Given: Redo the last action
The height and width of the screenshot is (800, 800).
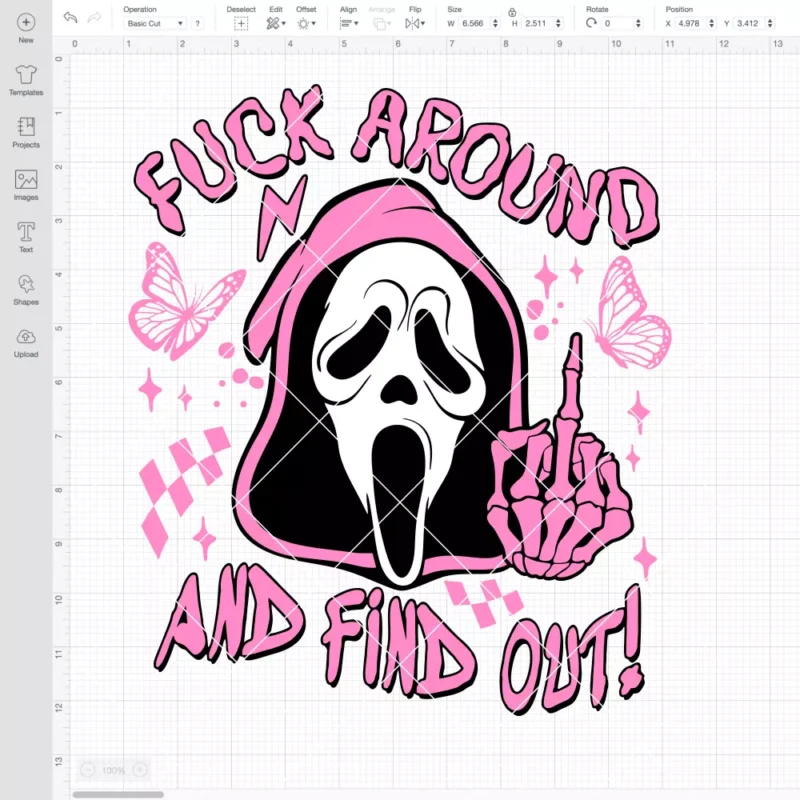Looking at the screenshot, I should [94, 18].
